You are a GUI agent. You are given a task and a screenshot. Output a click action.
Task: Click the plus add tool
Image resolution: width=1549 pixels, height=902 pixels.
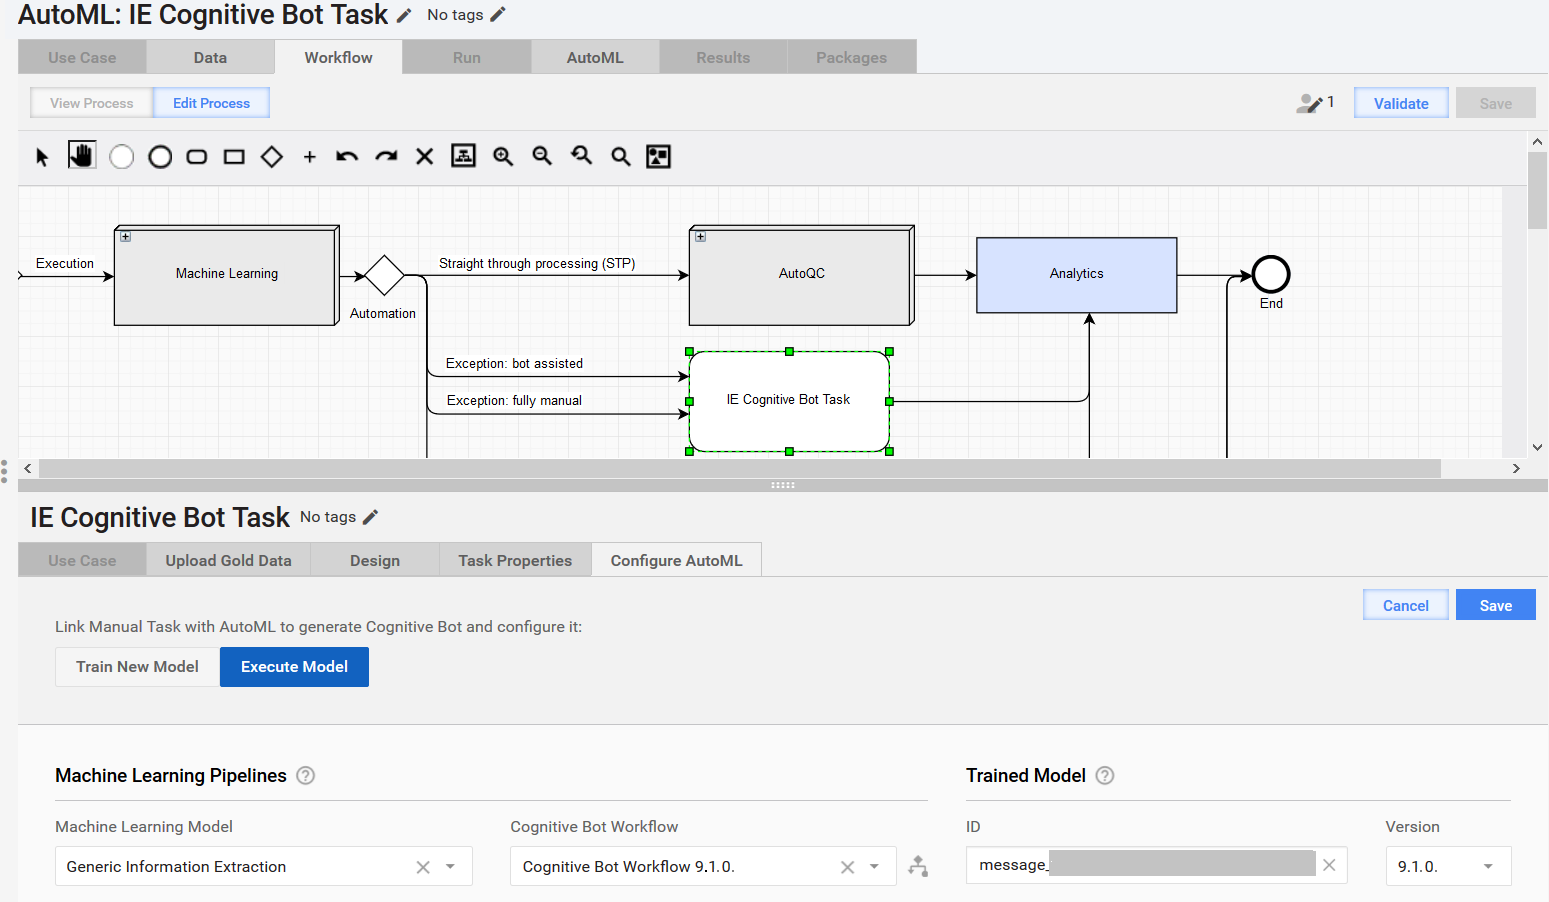[x=310, y=157]
